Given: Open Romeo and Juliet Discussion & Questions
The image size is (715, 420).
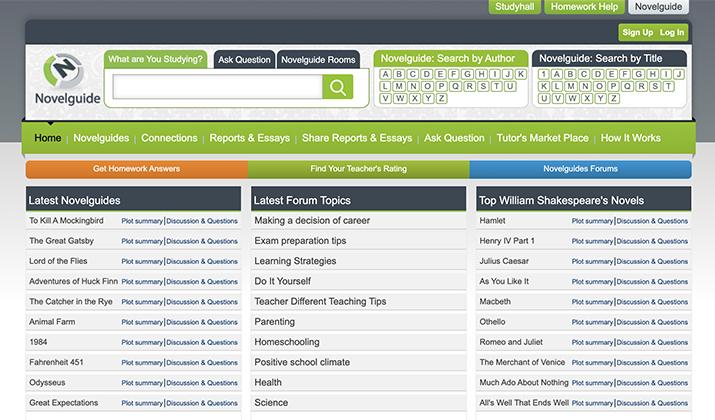Looking at the screenshot, I should point(653,342).
